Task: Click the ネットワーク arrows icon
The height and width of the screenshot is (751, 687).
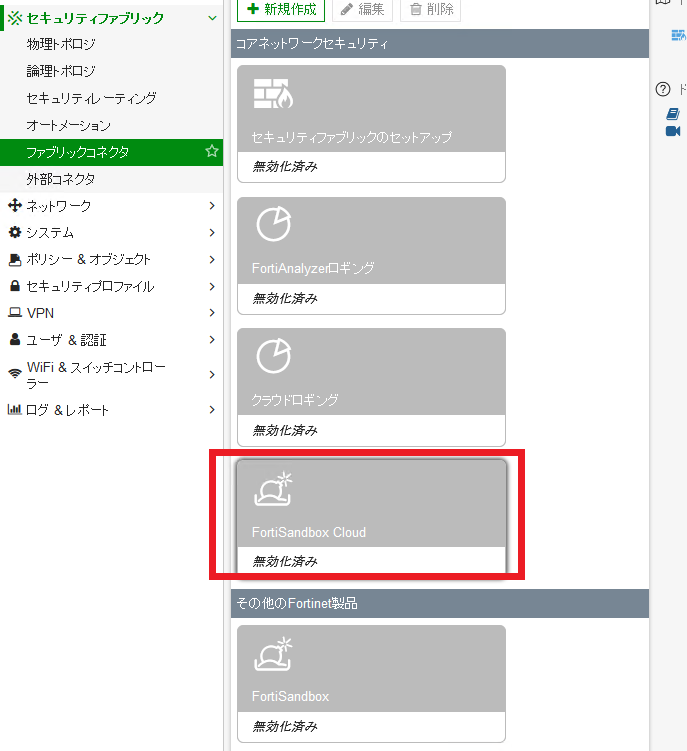Action: click(x=15, y=205)
